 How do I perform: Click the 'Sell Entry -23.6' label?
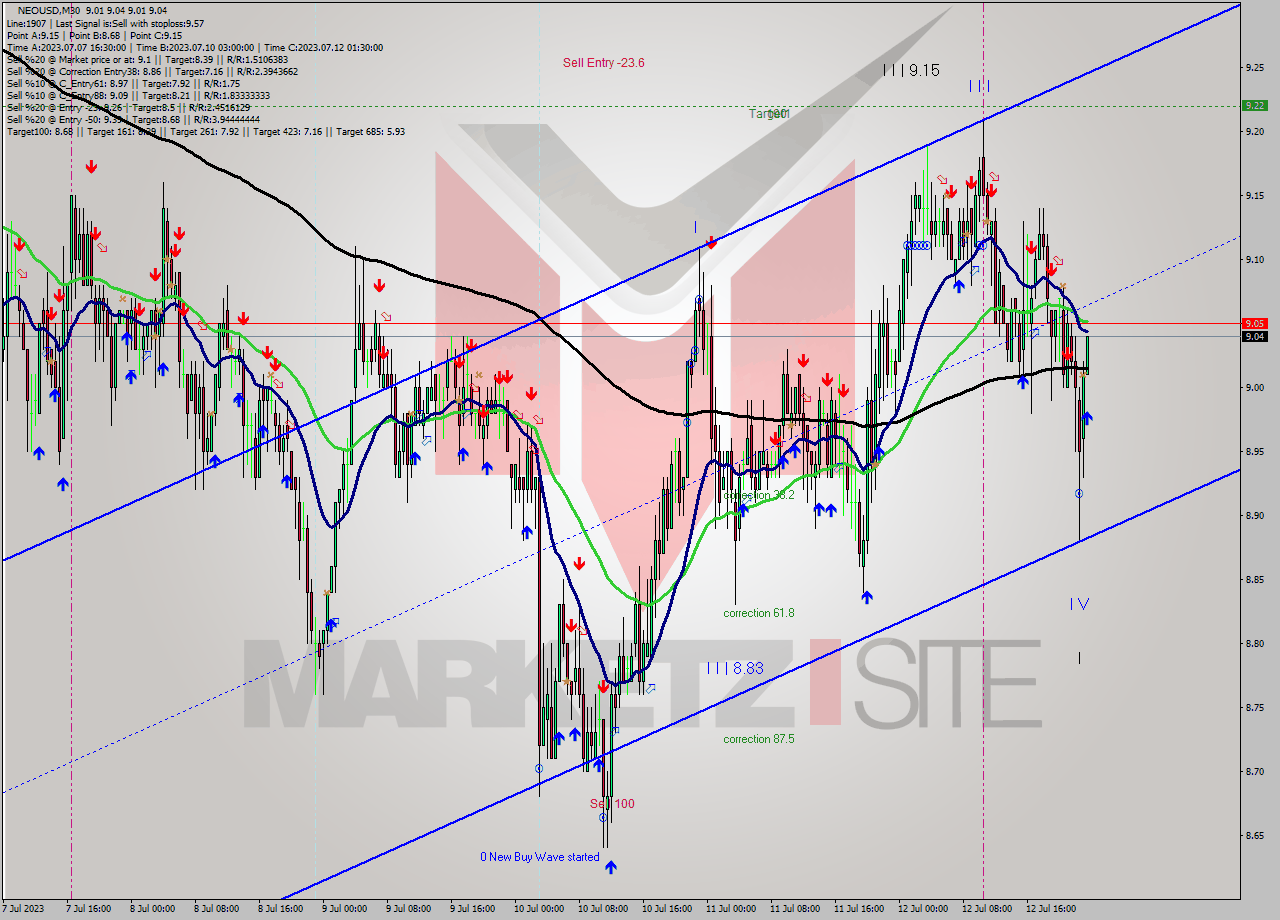(603, 63)
